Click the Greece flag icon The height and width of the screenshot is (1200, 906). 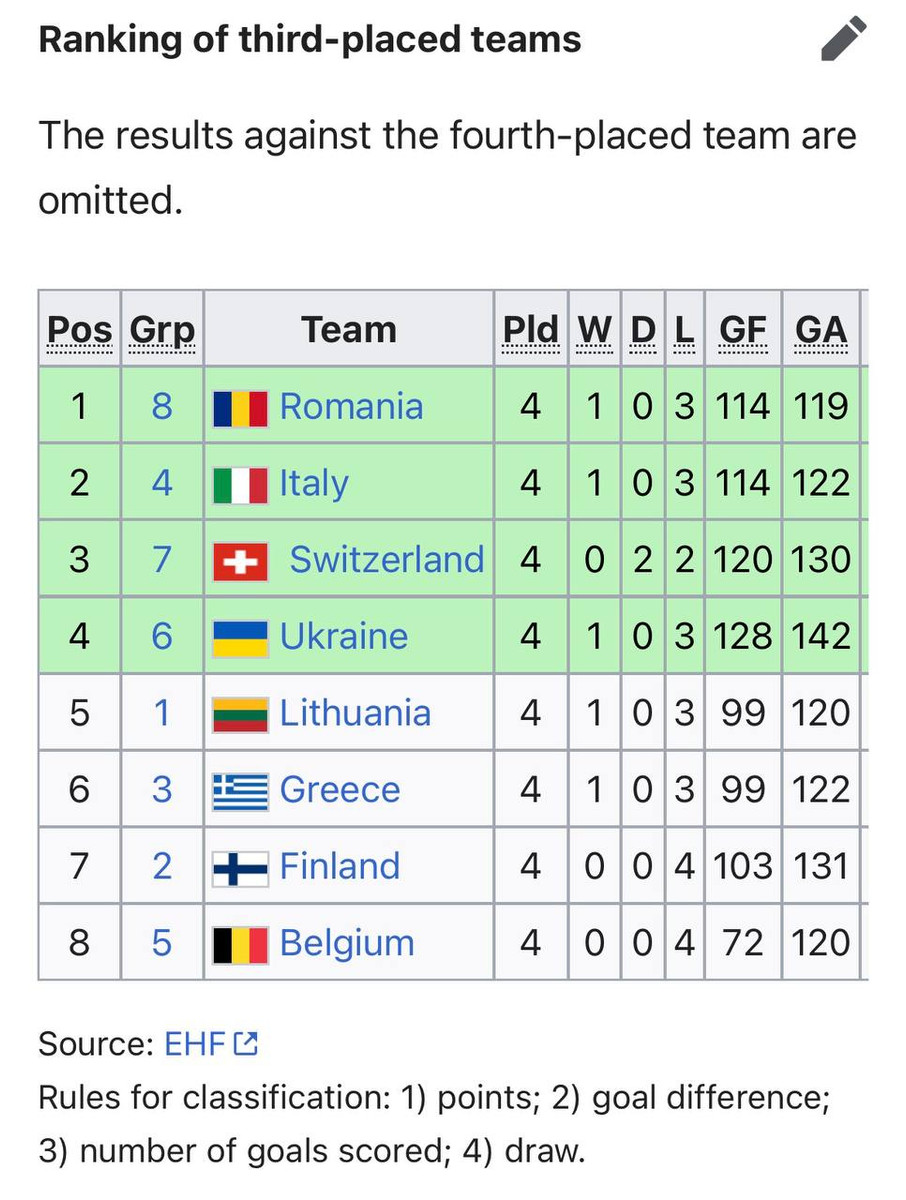pos(240,791)
